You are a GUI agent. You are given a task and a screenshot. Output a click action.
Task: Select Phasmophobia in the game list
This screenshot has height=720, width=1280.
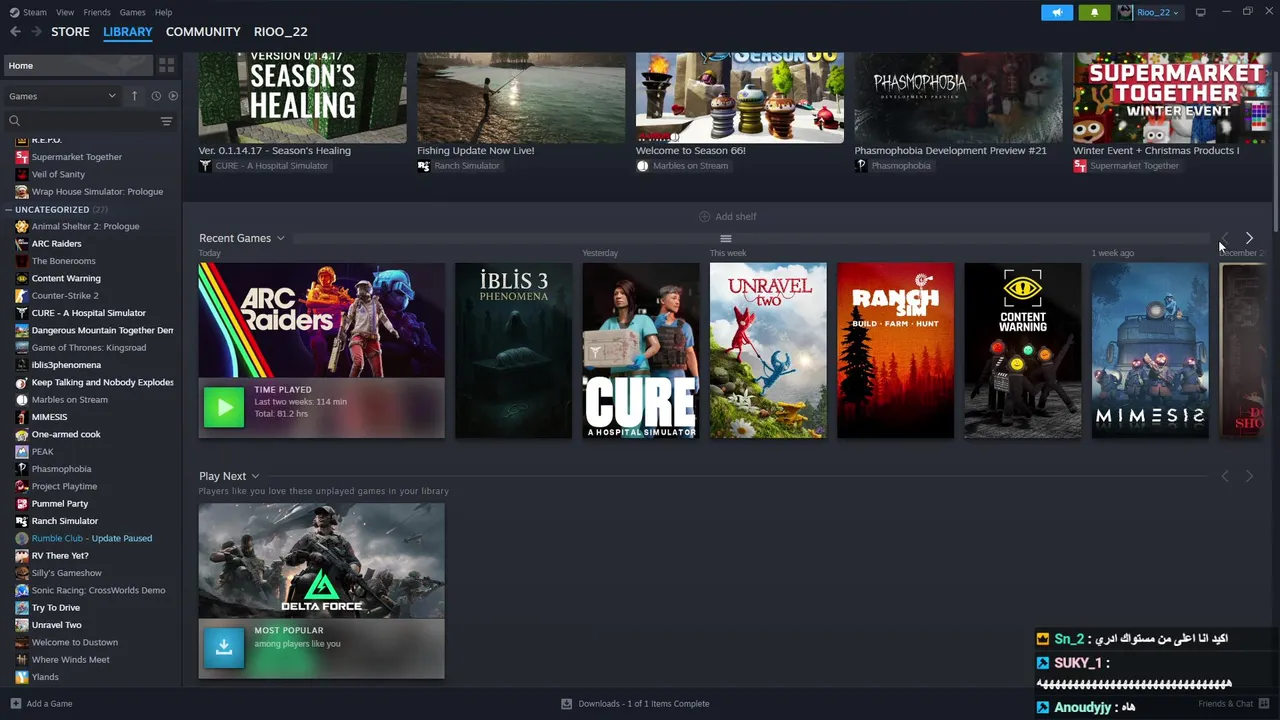61,469
